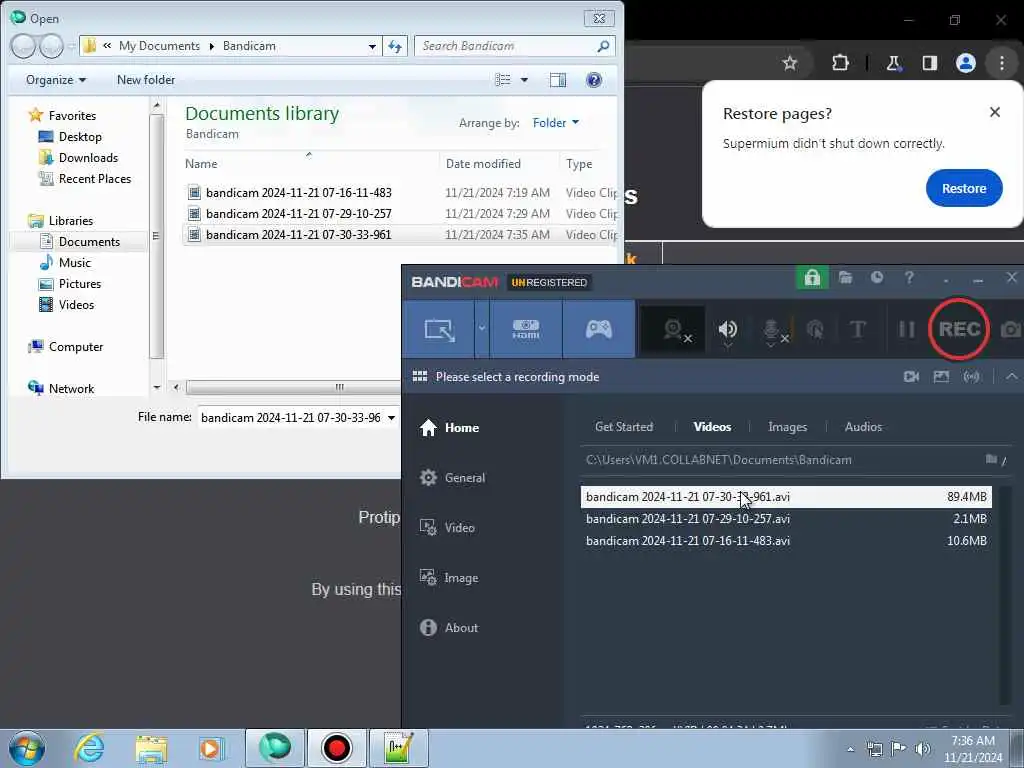
Task: Switch to Get Started tab
Action: pyautogui.click(x=624, y=426)
